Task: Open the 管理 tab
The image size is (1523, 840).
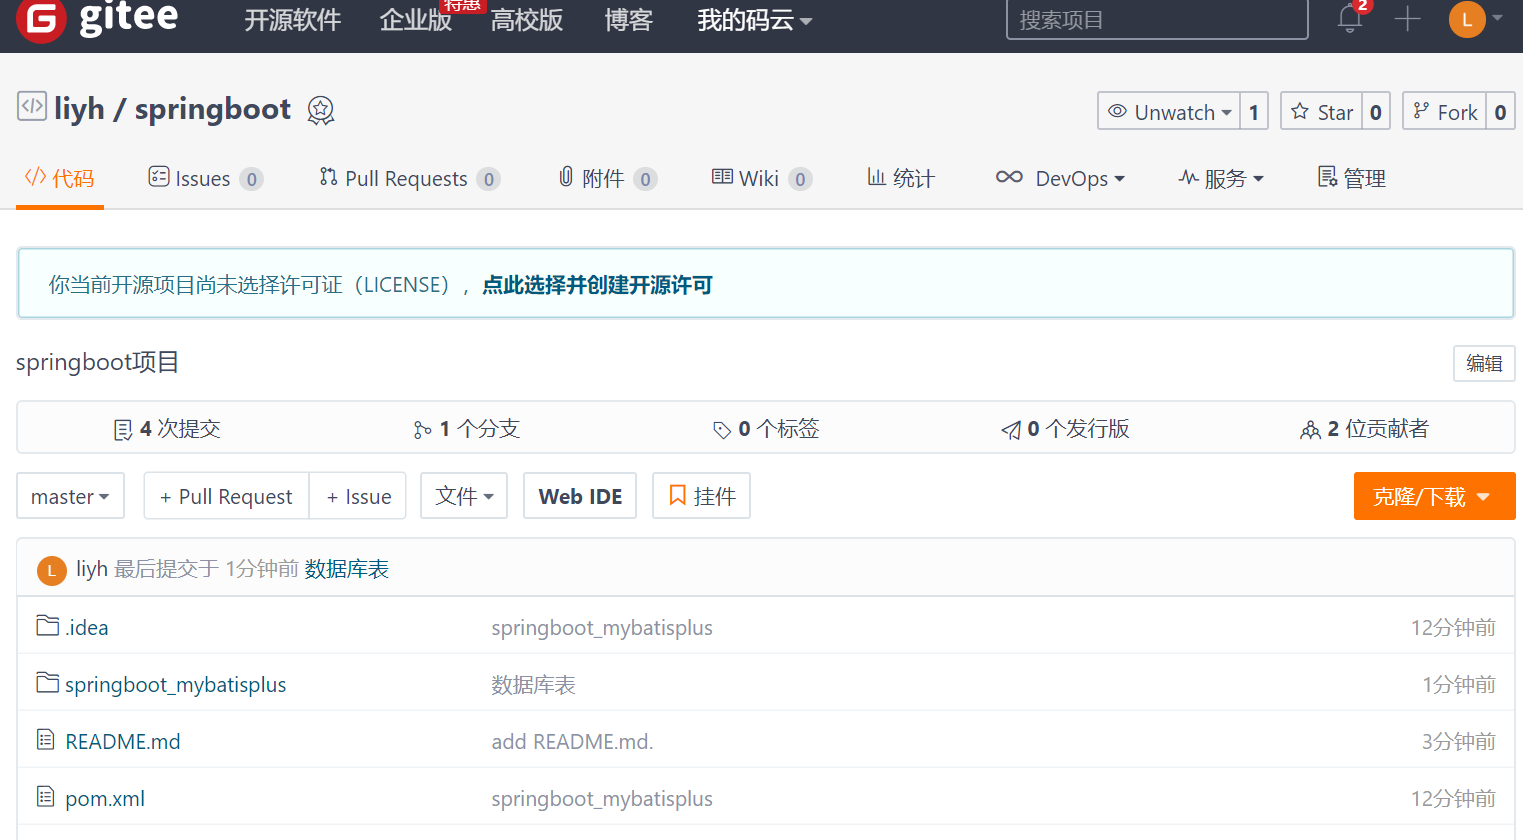Action: (x=1352, y=178)
